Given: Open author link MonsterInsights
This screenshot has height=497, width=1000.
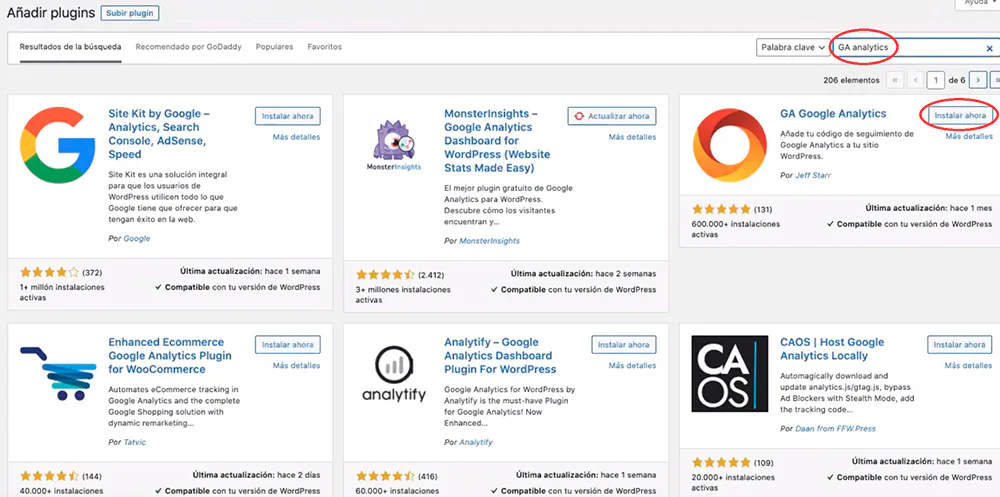Looking at the screenshot, I should [489, 241].
